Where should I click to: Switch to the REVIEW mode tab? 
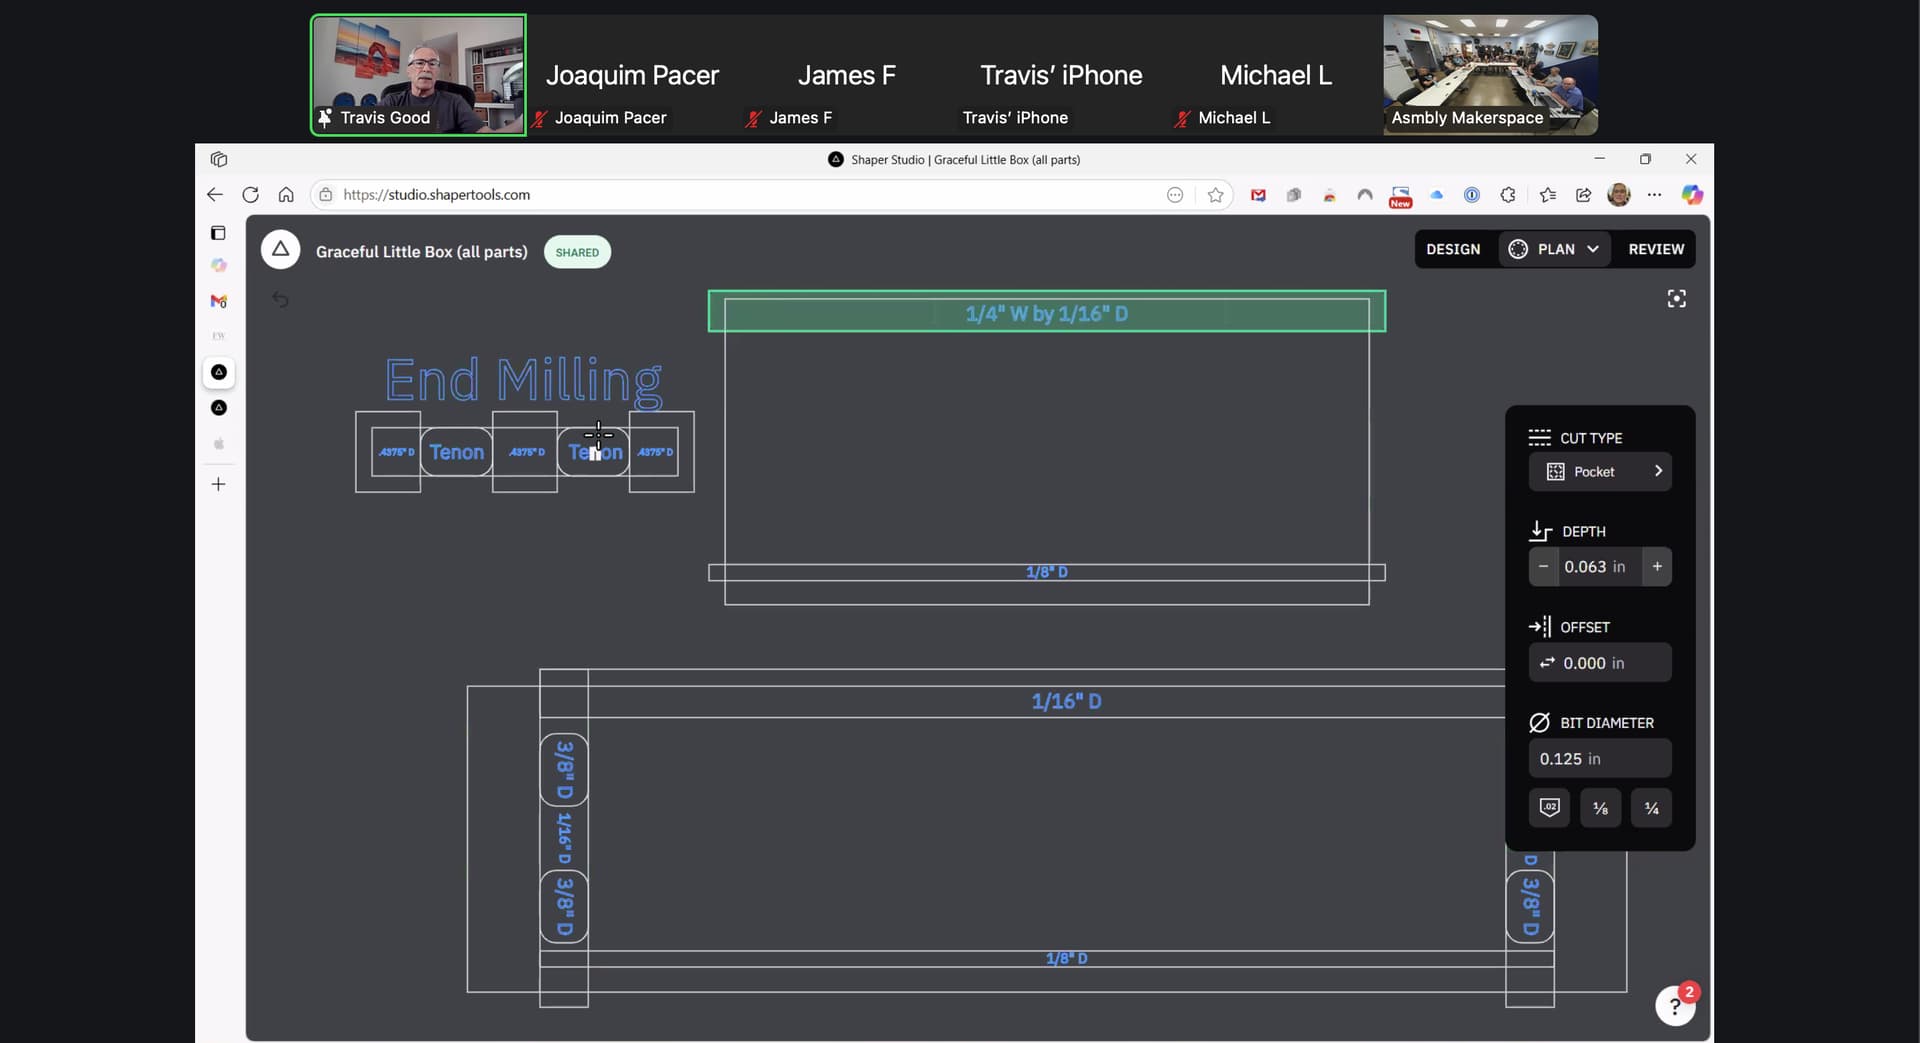pyautogui.click(x=1656, y=249)
